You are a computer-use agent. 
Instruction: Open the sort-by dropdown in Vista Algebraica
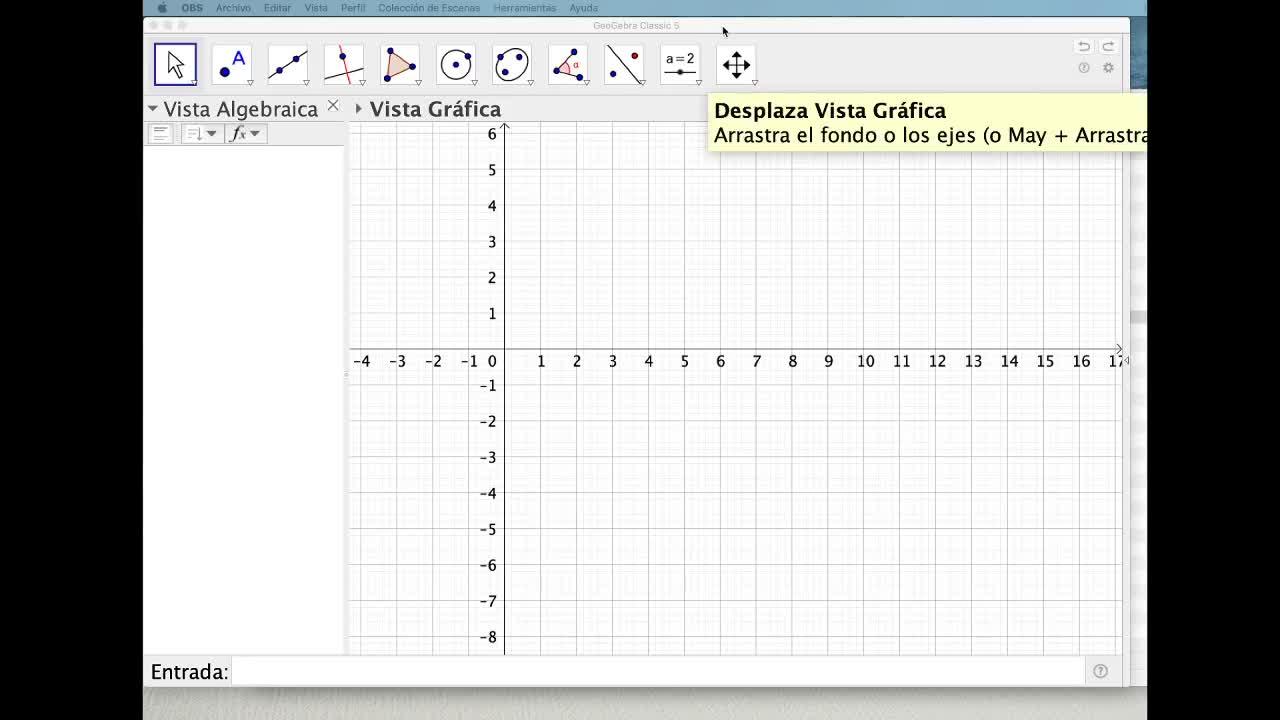pyautogui.click(x=201, y=133)
